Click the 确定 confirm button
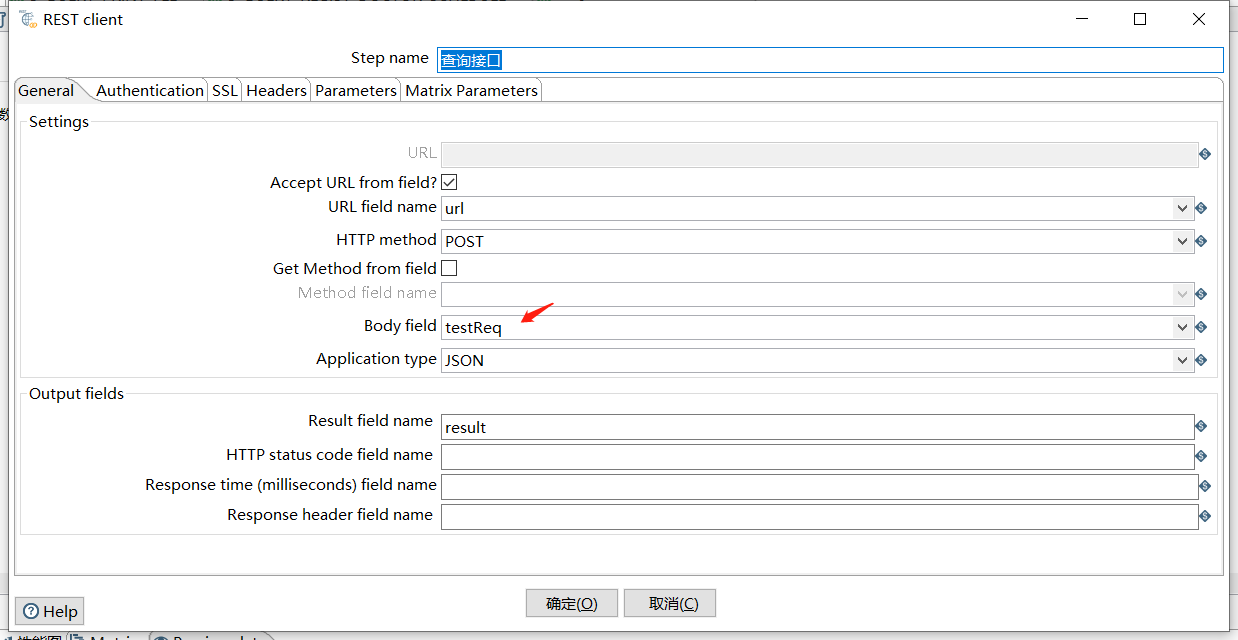 571,603
